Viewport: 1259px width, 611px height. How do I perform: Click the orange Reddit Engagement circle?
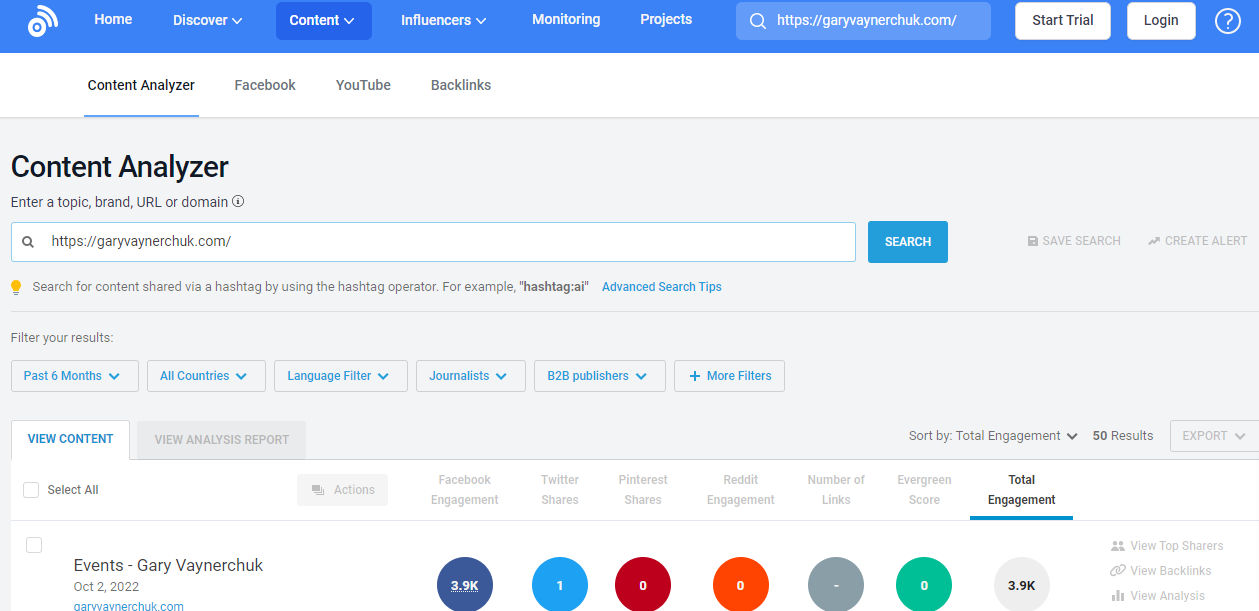click(741, 585)
